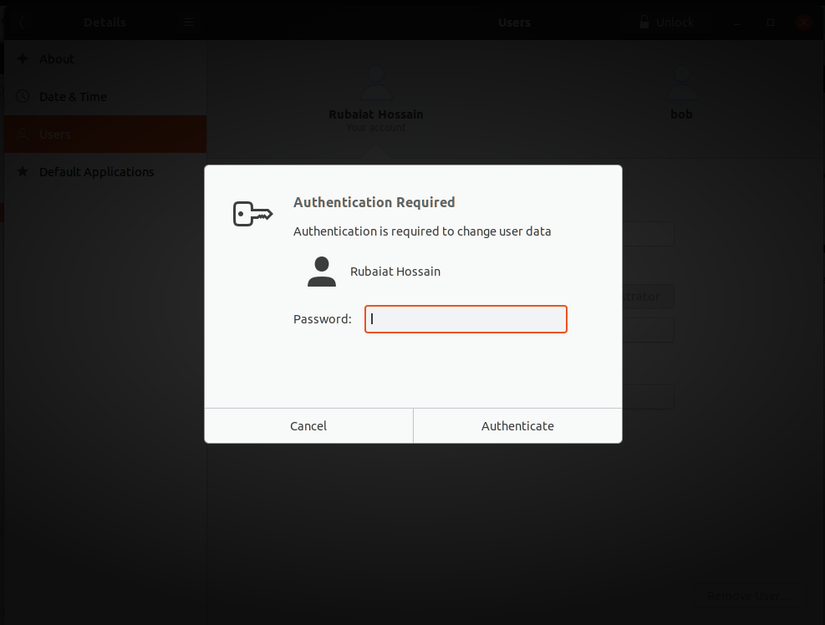Image resolution: width=825 pixels, height=625 pixels.
Task: Click the star icon next to Default Applications
Action: (x=22, y=172)
